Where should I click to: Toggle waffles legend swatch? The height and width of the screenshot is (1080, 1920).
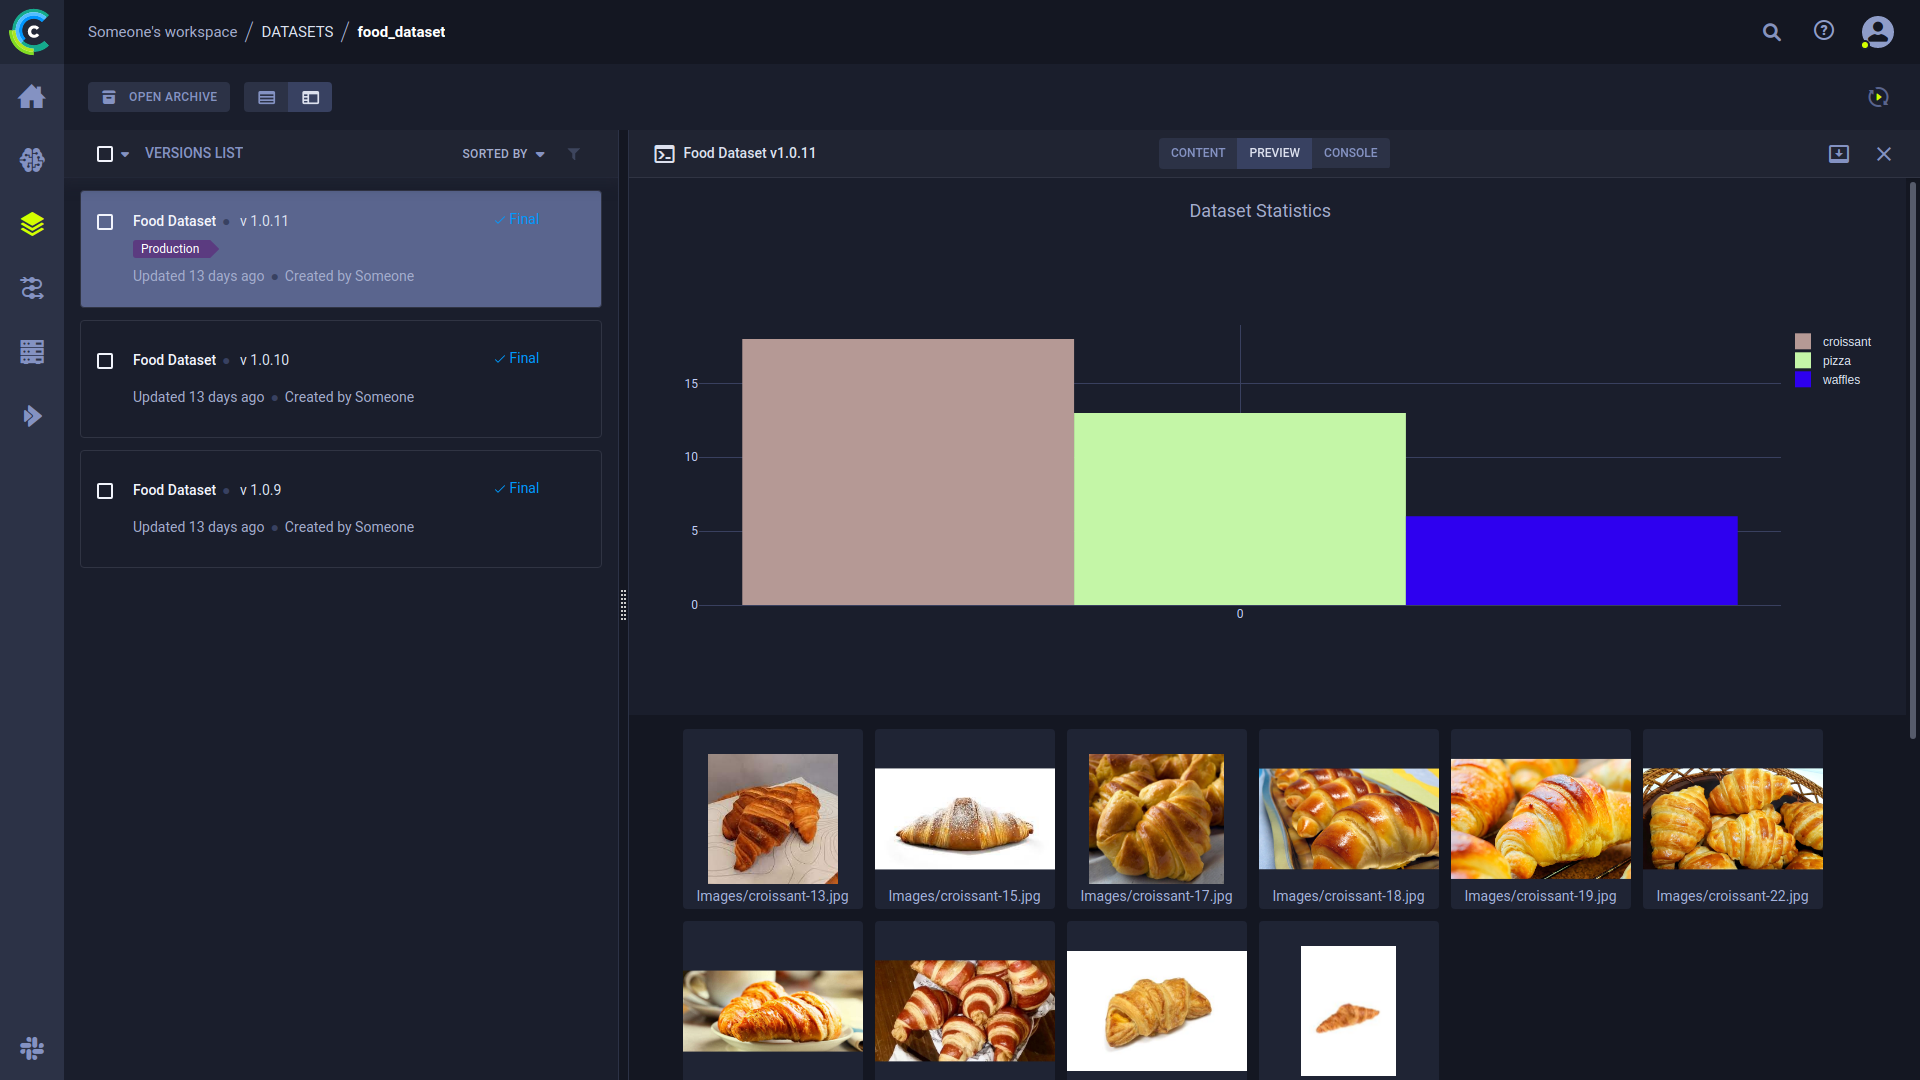[x=1803, y=380]
